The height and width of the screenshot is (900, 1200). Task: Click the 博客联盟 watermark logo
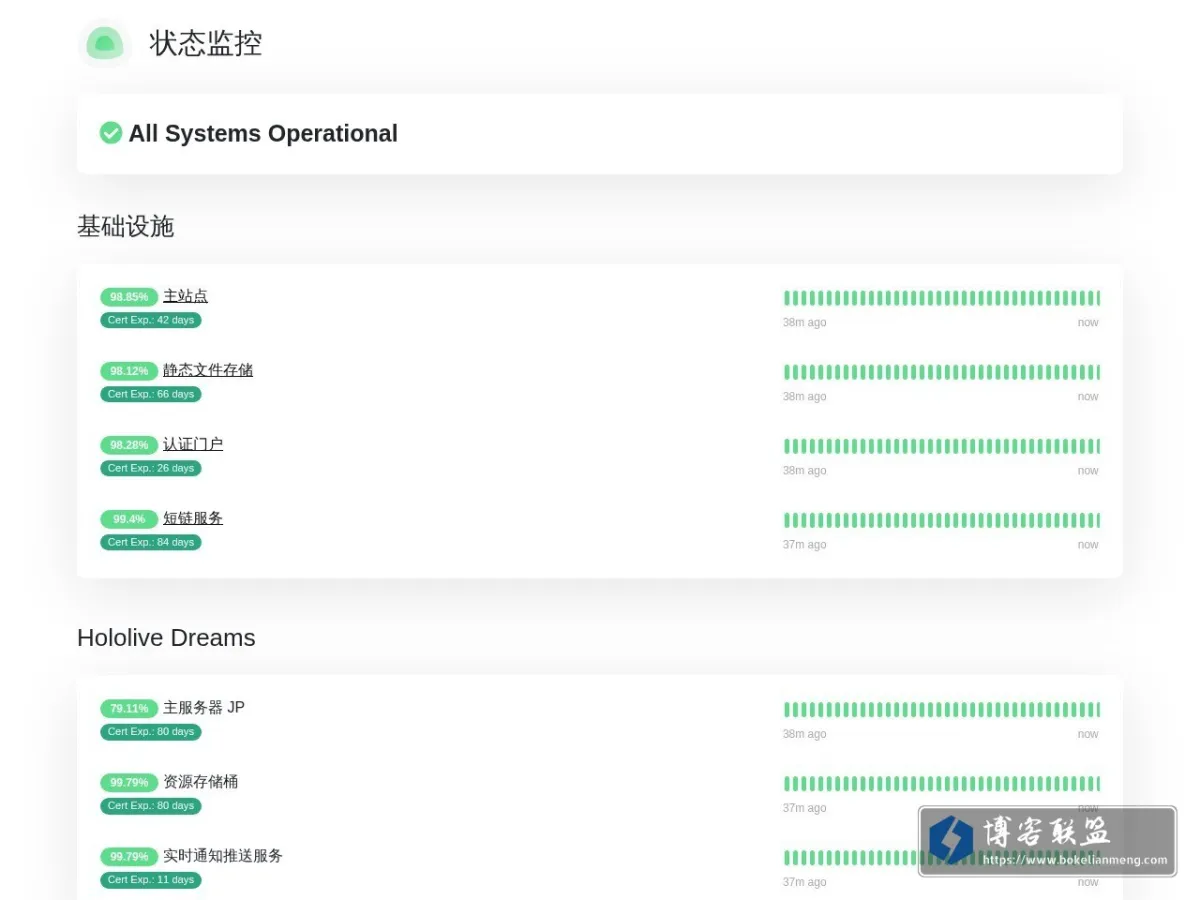coord(1047,841)
